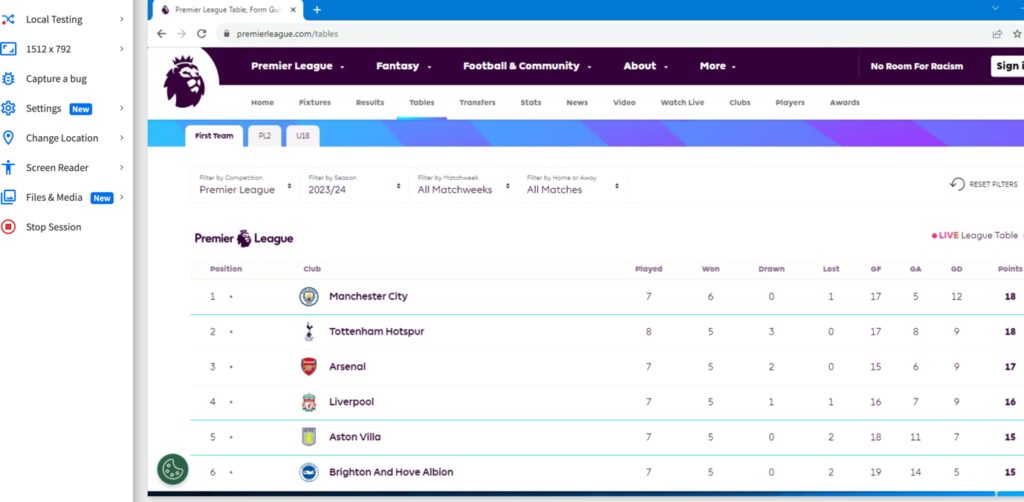This screenshot has width=1024, height=502.
Task: Click the Liverpool club badge
Action: [x=309, y=402]
